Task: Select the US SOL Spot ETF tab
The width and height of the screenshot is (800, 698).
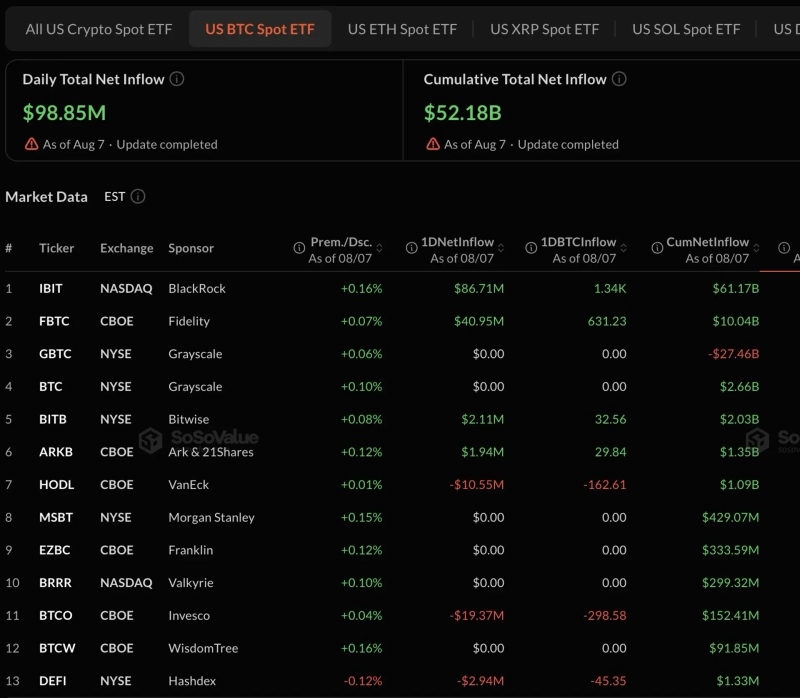Action: click(x=686, y=30)
